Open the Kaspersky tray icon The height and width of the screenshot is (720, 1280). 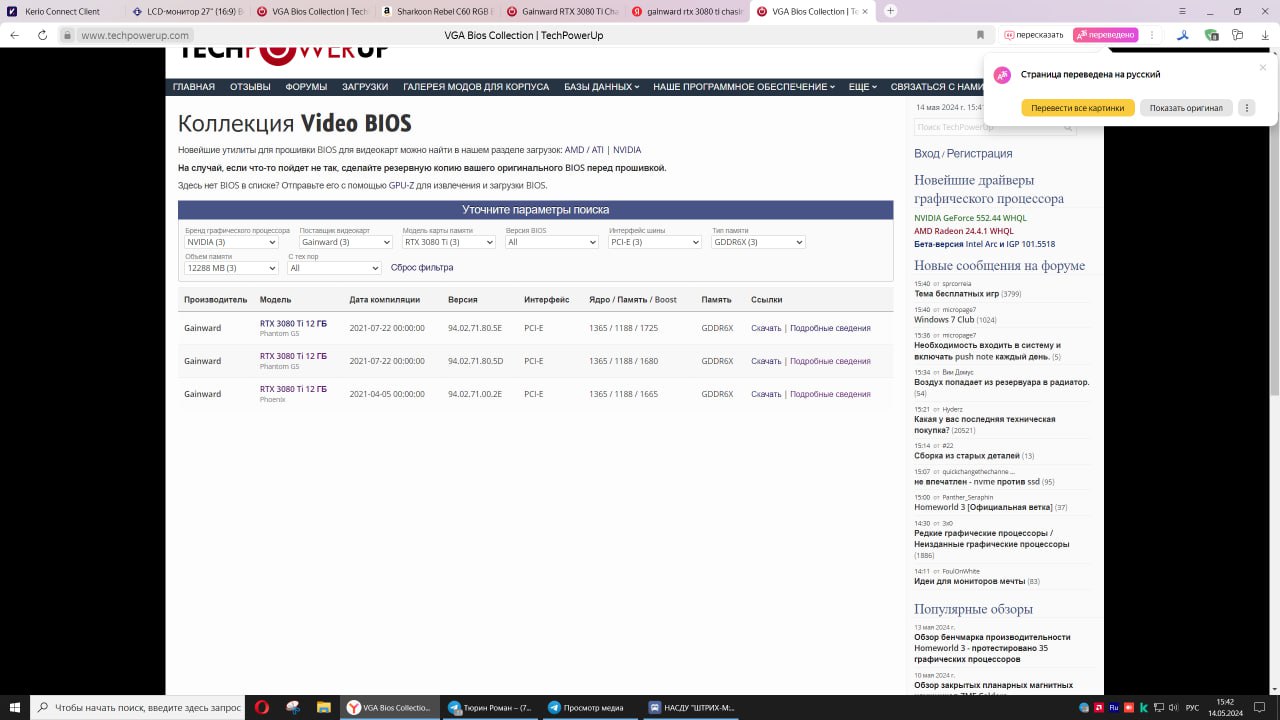(x=1143, y=707)
